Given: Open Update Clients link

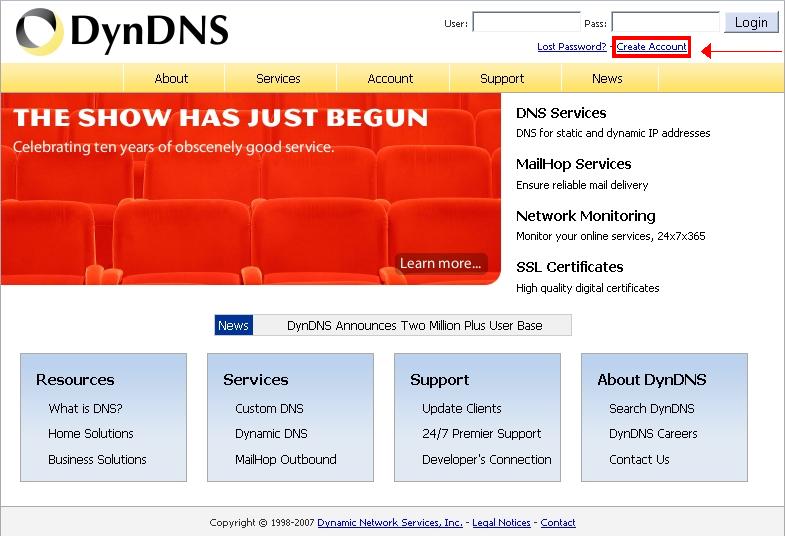Looking at the screenshot, I should coord(462,408).
